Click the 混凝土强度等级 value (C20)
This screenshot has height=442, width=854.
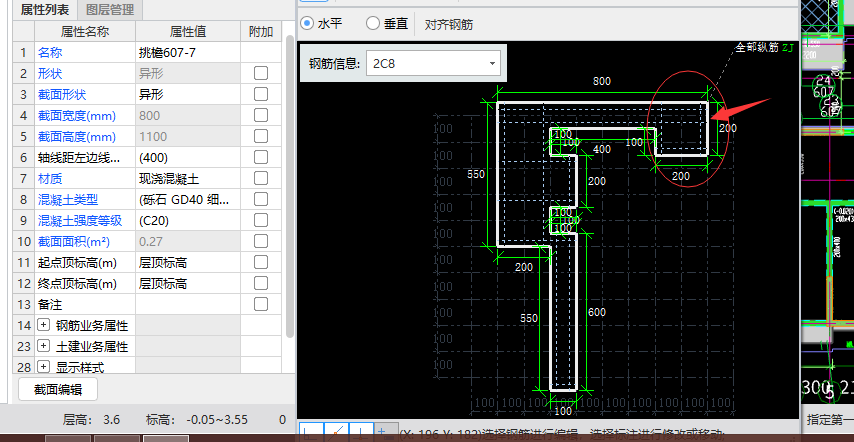point(188,220)
